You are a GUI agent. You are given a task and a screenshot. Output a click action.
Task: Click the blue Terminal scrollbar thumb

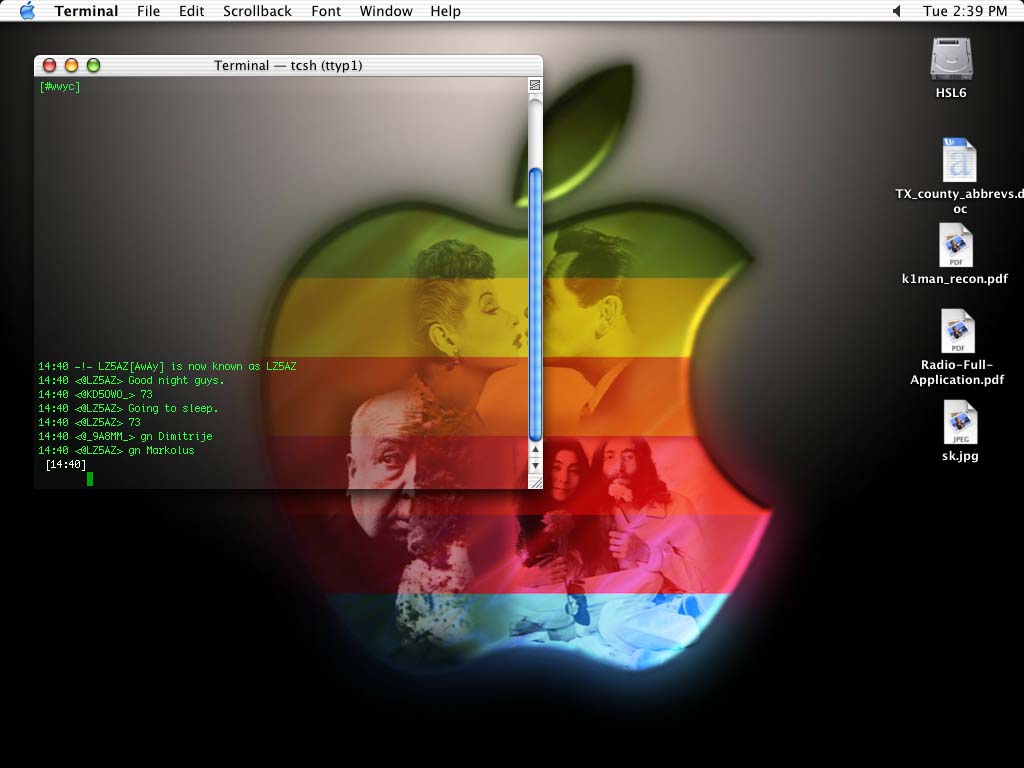[535, 304]
